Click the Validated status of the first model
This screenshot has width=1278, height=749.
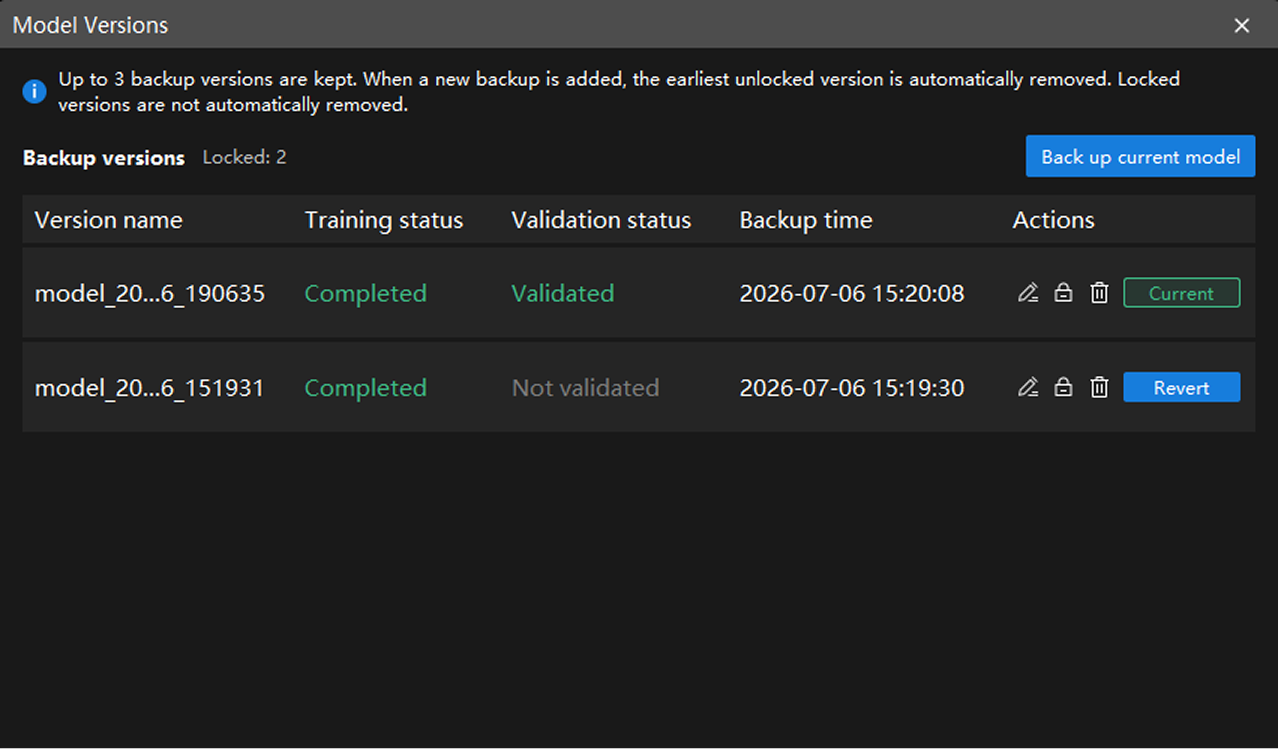[563, 293]
